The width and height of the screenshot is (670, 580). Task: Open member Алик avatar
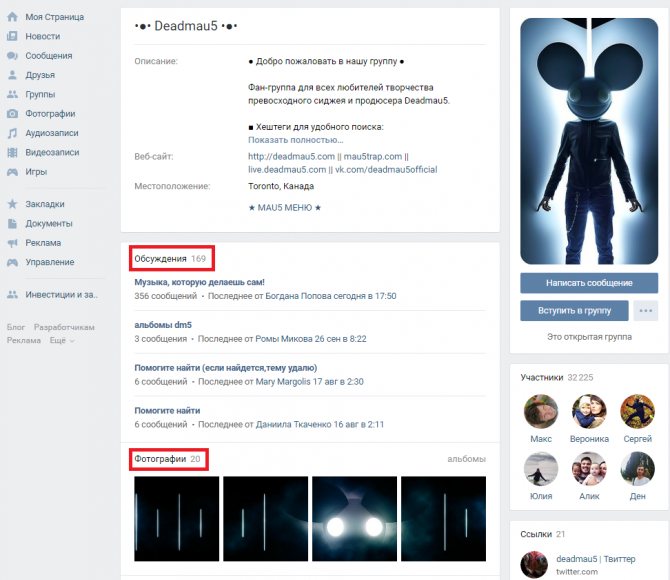[589, 469]
